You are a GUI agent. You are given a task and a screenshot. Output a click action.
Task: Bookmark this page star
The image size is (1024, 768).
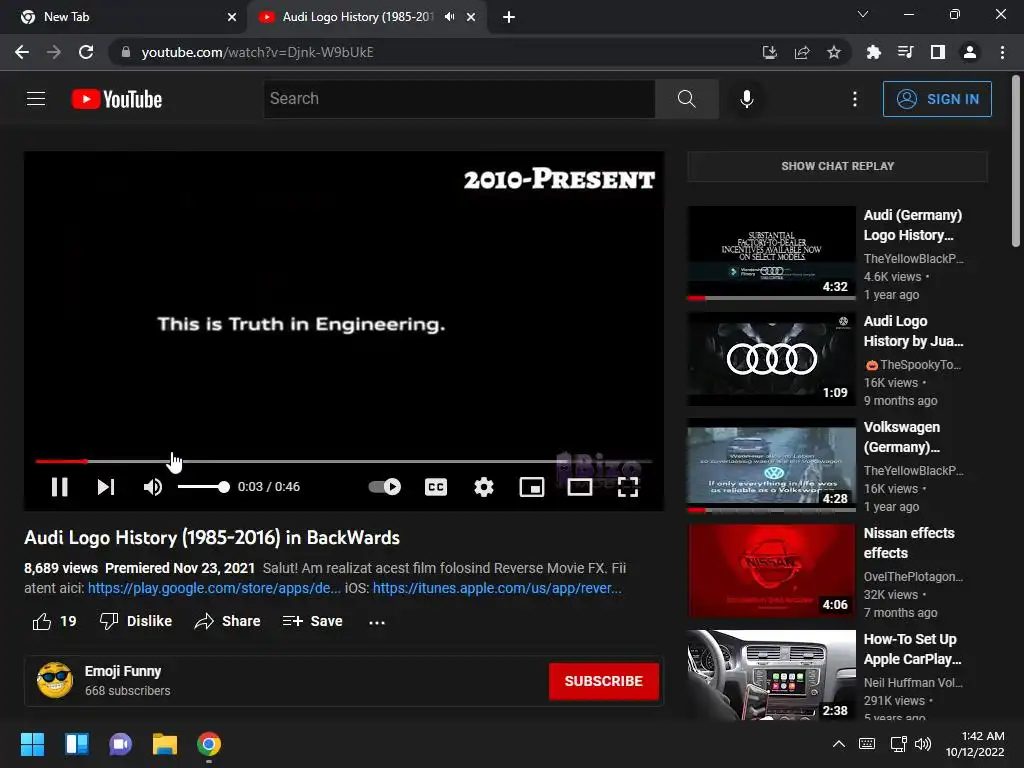click(834, 52)
